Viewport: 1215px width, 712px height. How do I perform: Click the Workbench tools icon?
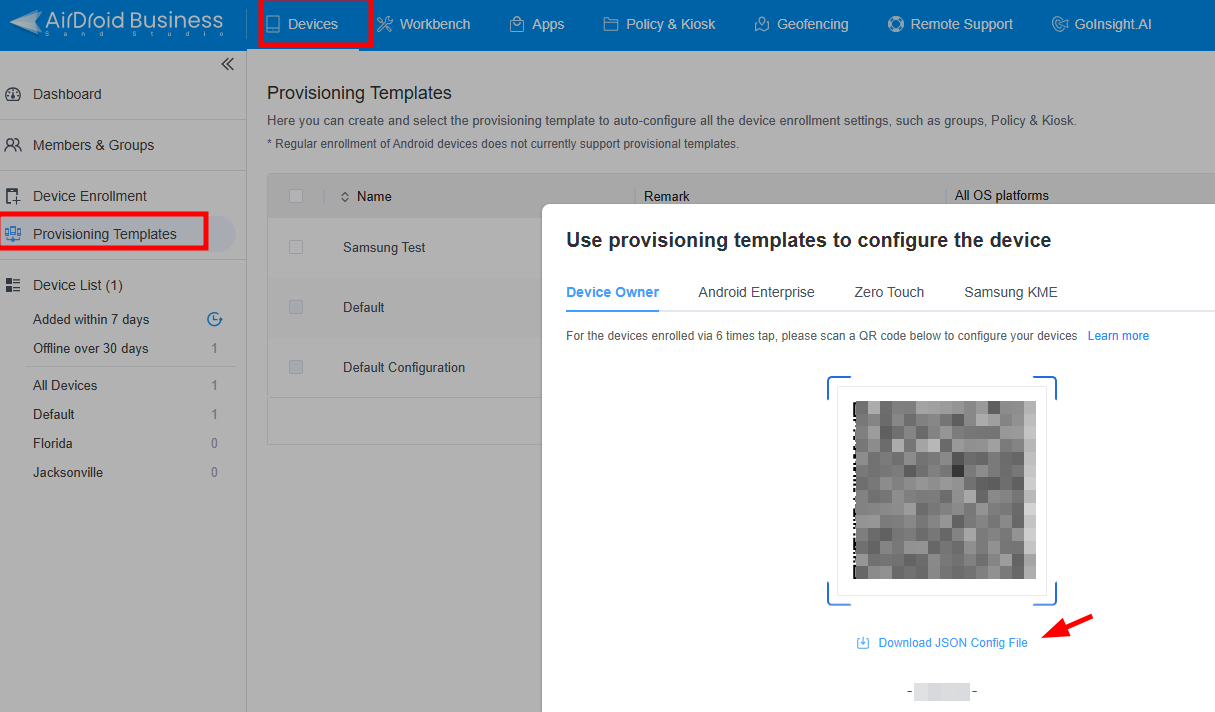point(384,24)
